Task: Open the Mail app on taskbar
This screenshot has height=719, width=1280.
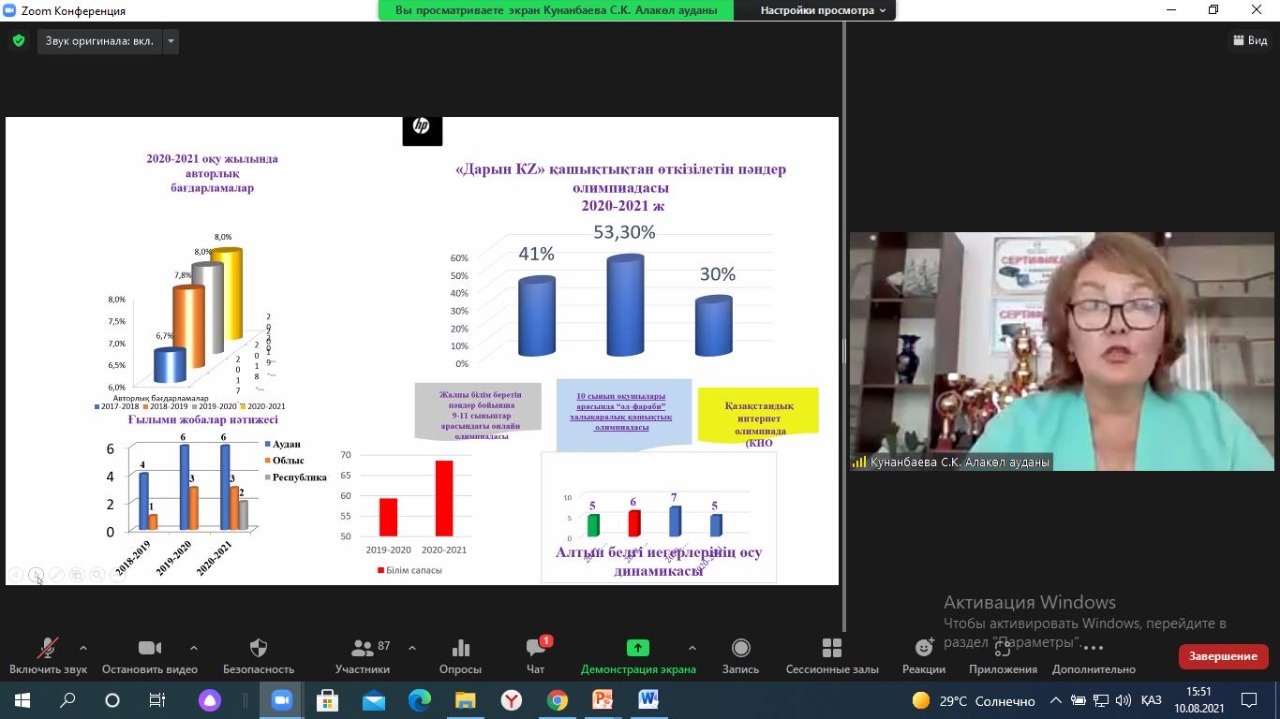Action: pyautogui.click(x=373, y=700)
